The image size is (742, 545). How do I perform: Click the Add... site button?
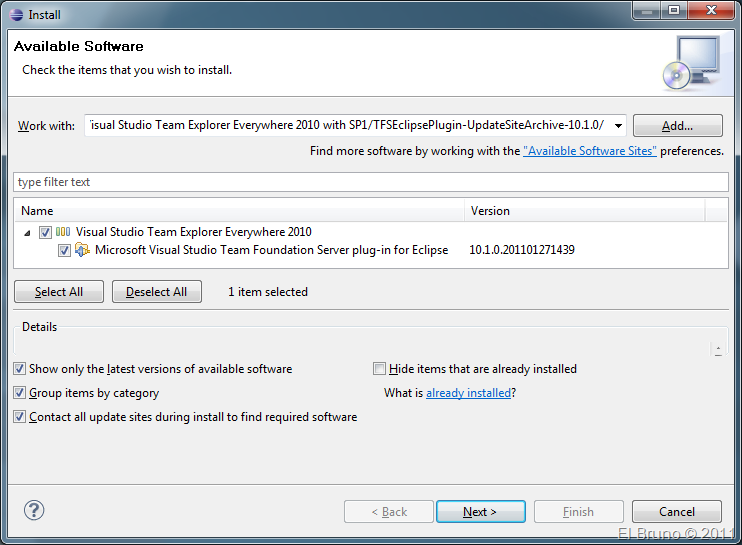[677, 126]
